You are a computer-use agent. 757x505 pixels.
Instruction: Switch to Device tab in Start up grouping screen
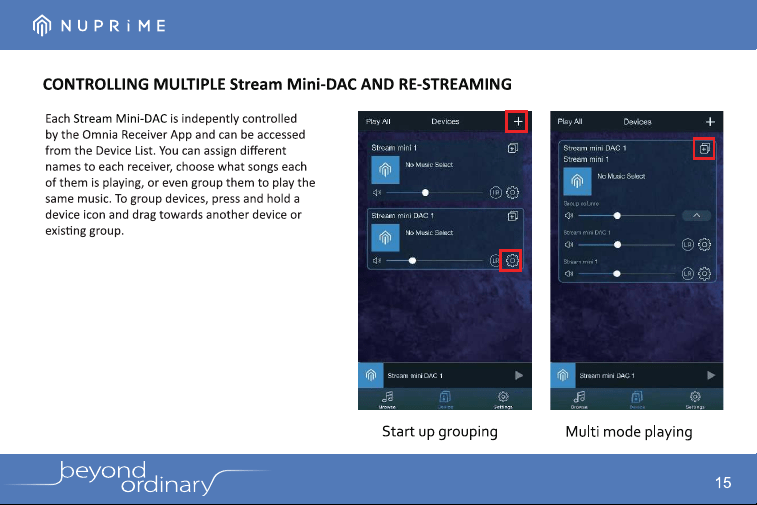[x=445, y=400]
